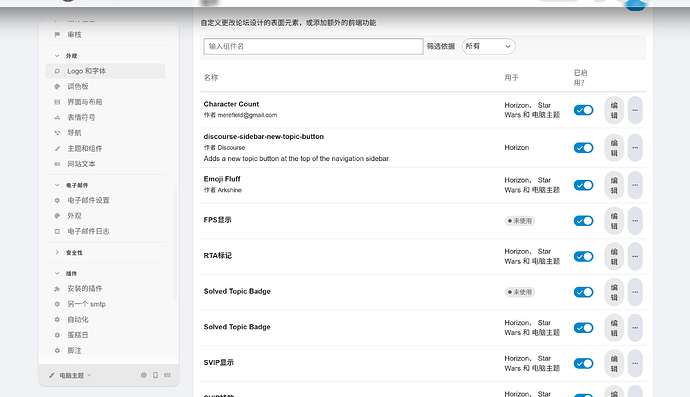Click the SVIP显示 component name
The height and width of the screenshot is (397, 690).
(x=219, y=363)
